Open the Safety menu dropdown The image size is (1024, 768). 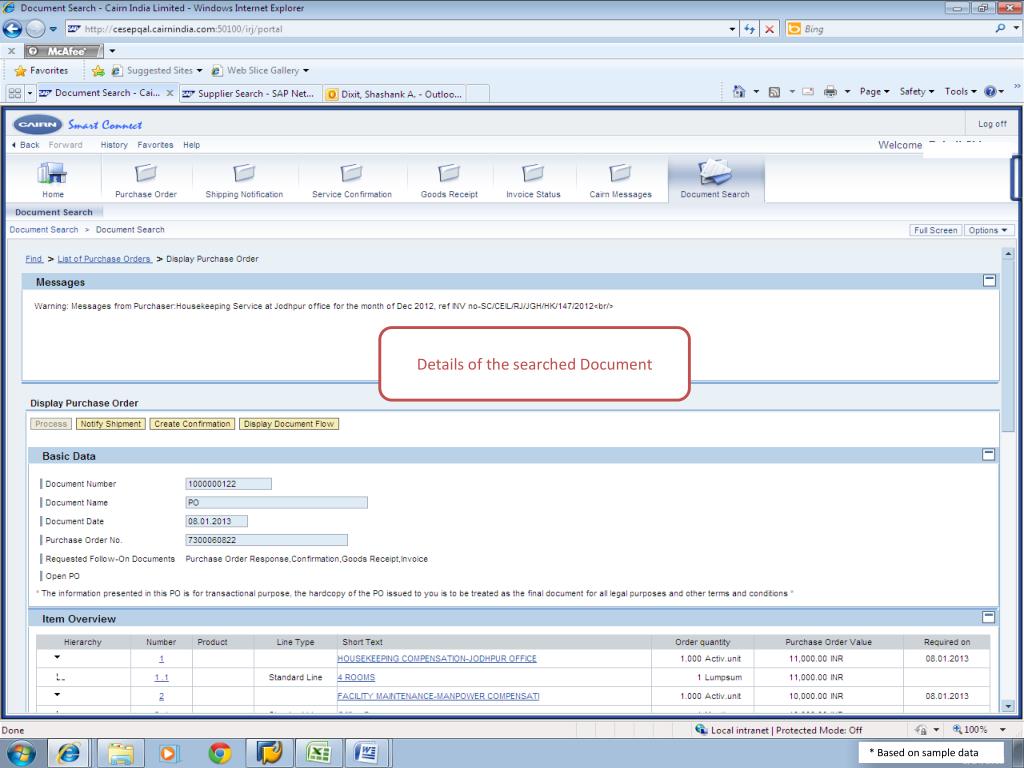916,91
